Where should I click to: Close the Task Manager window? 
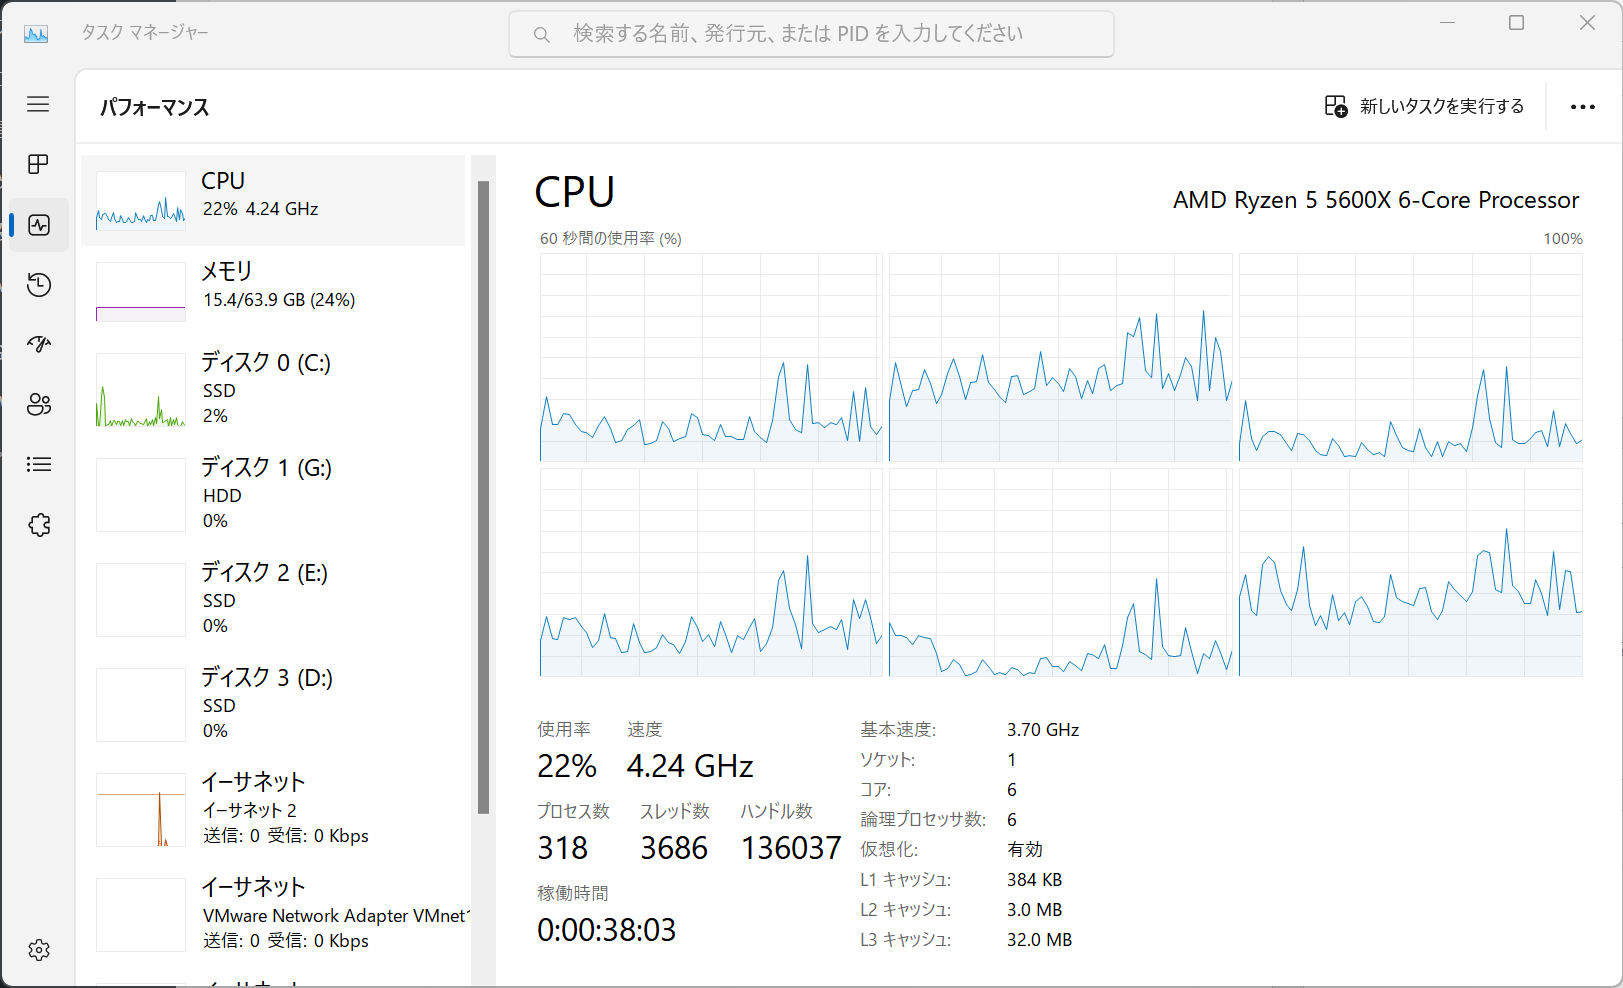coord(1587,23)
